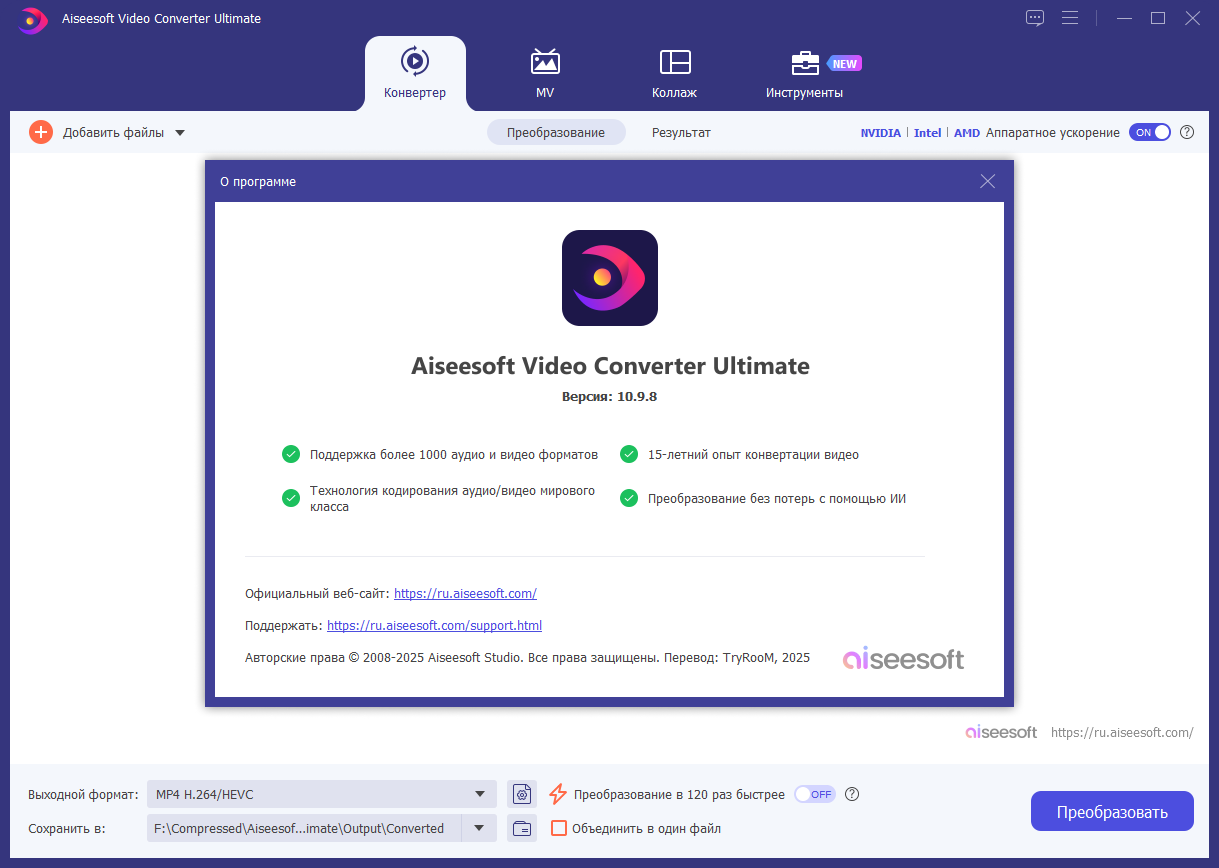
Task: Click the NVIDIA label
Action: [x=881, y=132]
